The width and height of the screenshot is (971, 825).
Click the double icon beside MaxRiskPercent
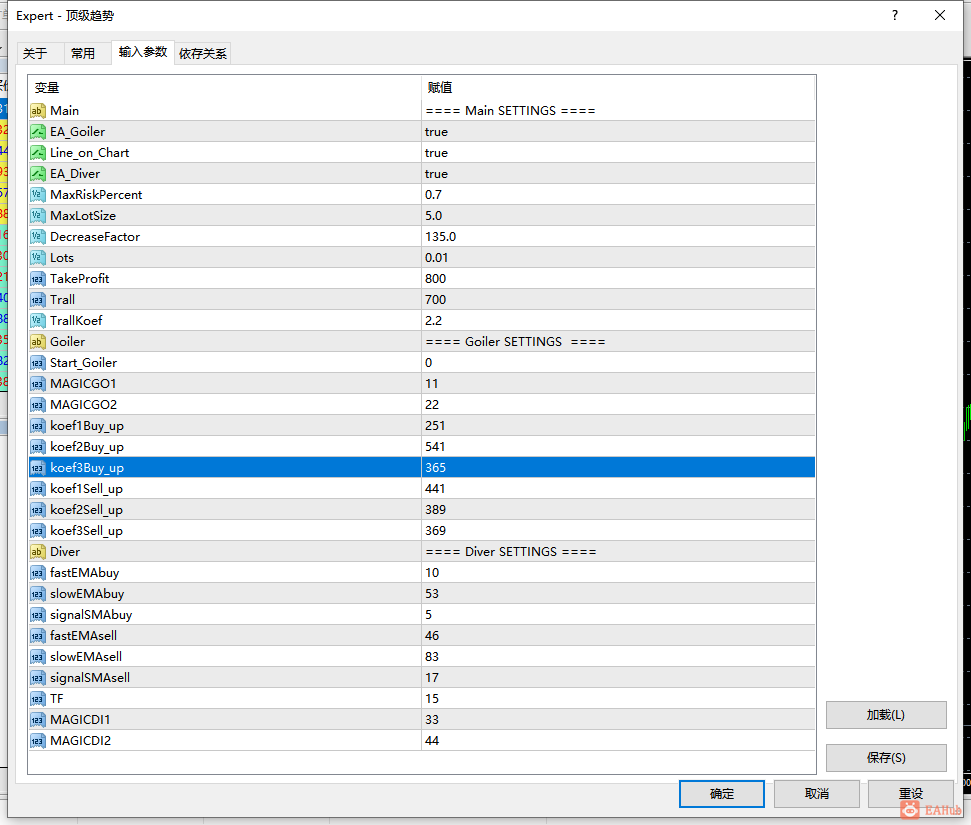tap(38, 195)
